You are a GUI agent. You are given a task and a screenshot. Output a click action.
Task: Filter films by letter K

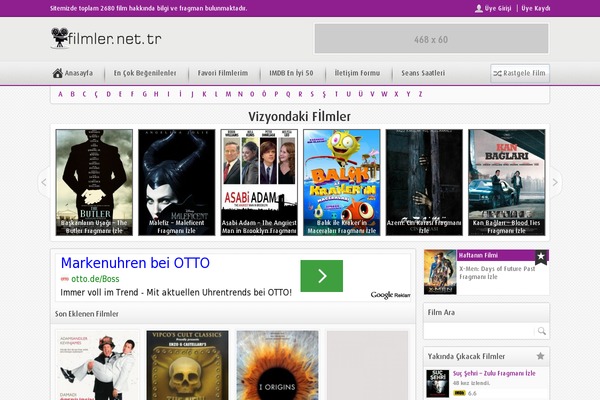coord(204,94)
